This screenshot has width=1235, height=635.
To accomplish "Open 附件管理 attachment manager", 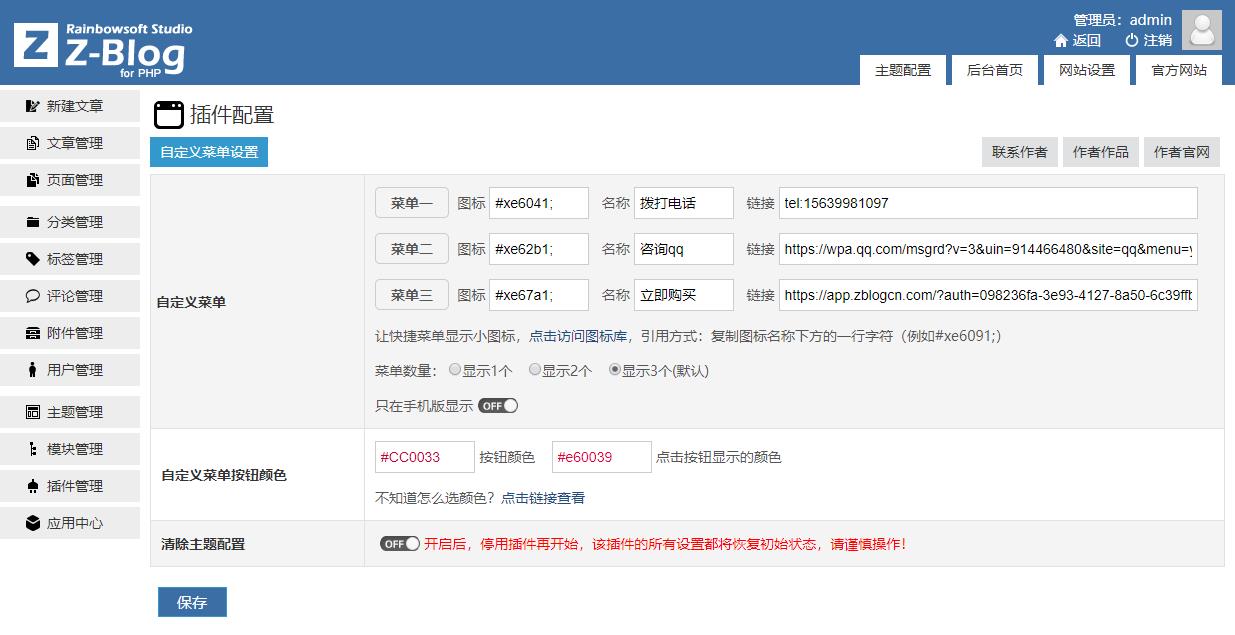I will (x=66, y=332).
